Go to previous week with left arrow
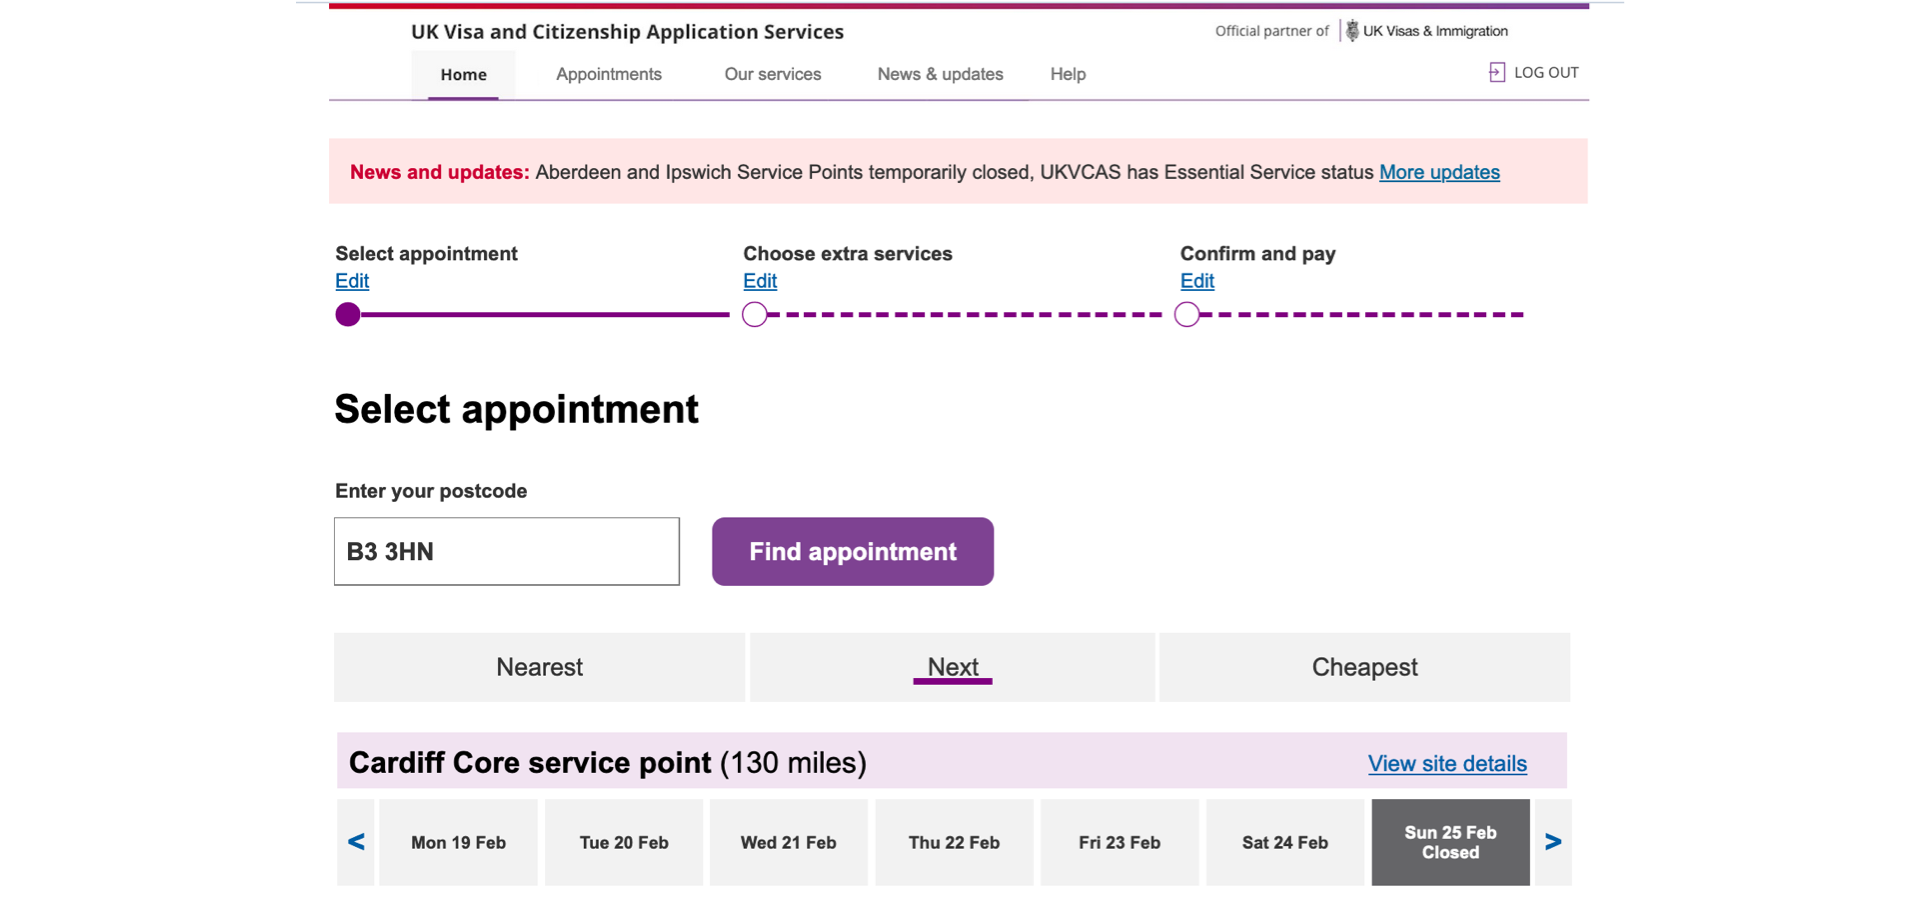This screenshot has height=908, width=1920. [356, 842]
